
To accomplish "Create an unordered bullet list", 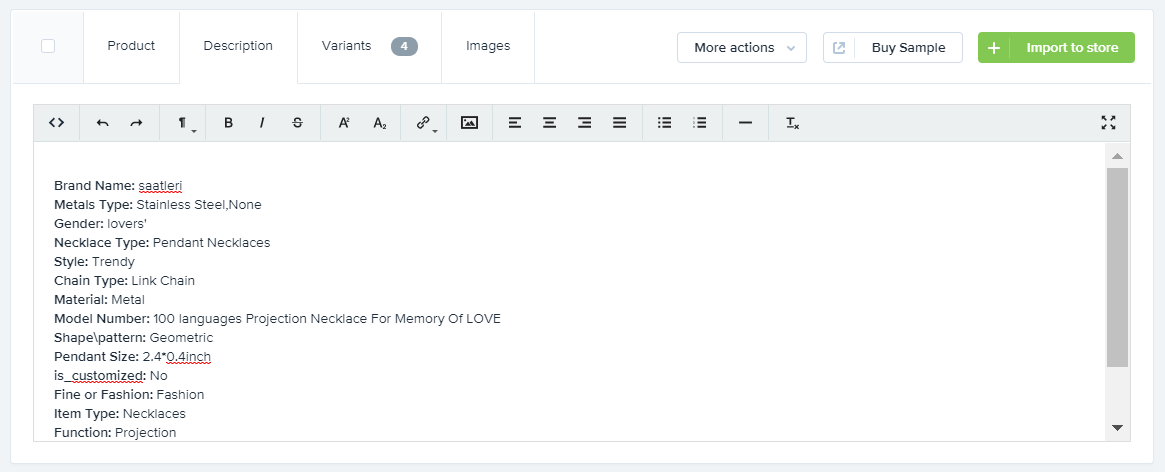I will tap(664, 123).
